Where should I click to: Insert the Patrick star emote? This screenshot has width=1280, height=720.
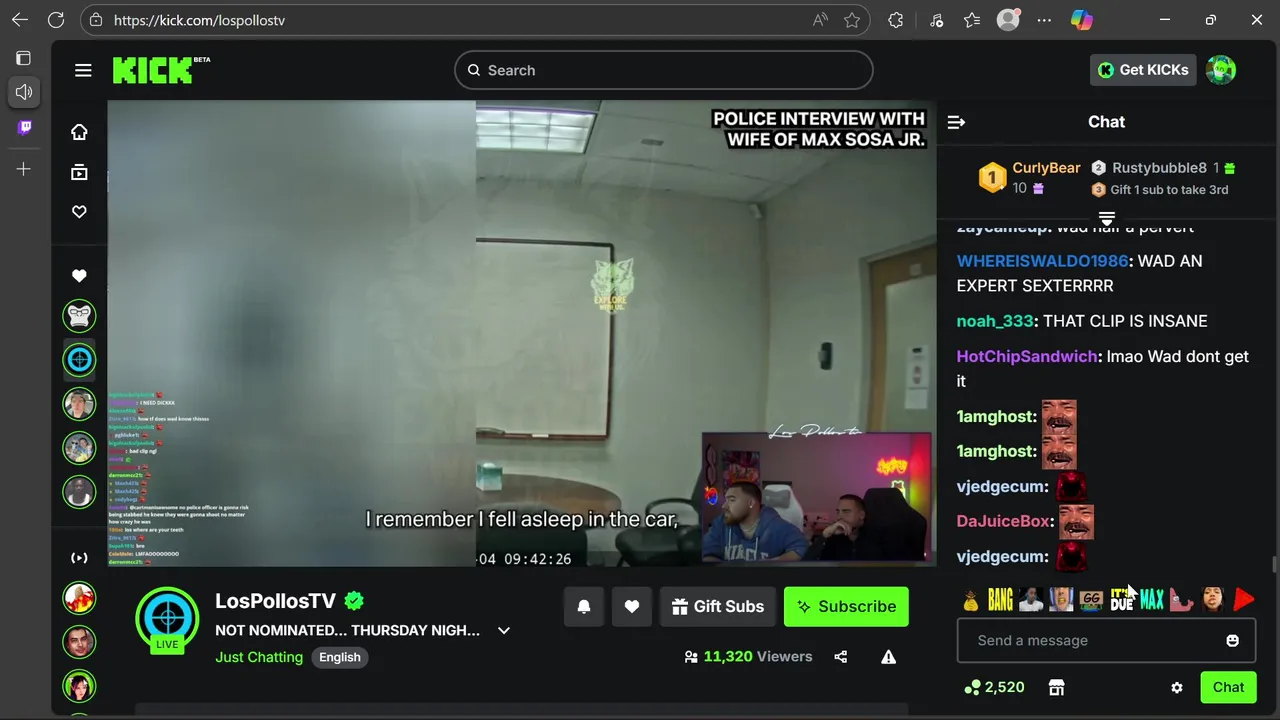click(x=1182, y=600)
